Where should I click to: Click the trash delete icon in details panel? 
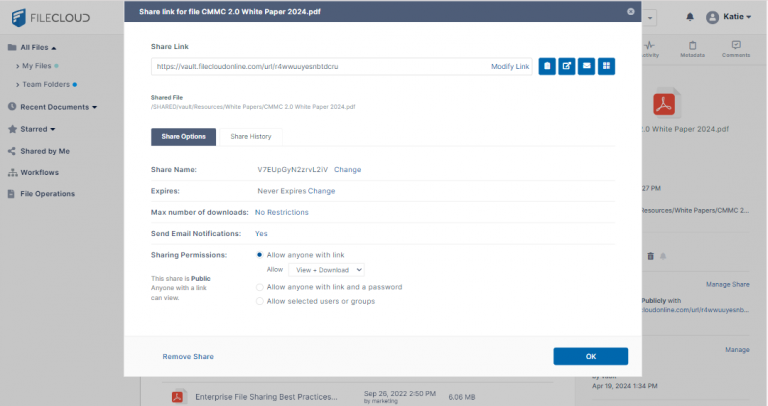pyautogui.click(x=650, y=256)
